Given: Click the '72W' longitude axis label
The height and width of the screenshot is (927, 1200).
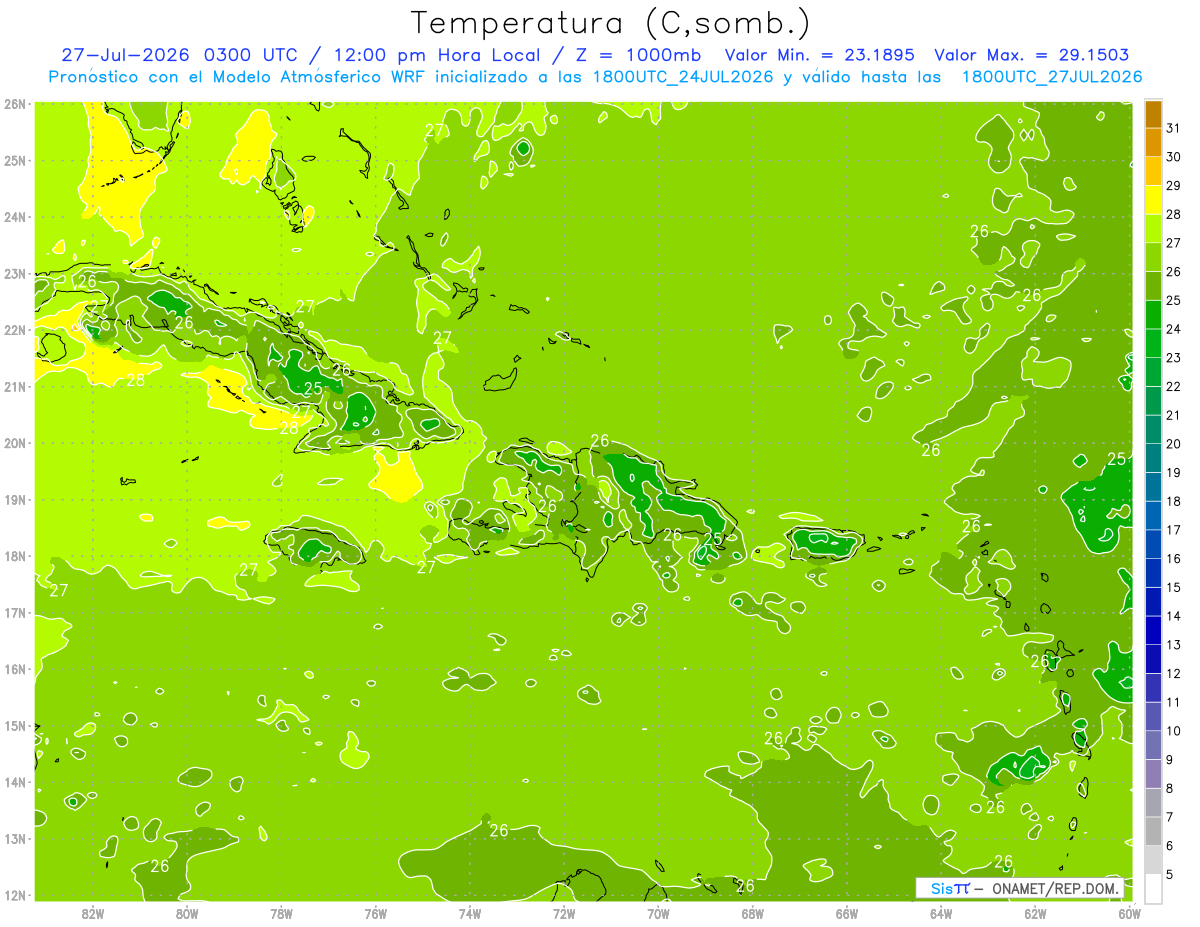Looking at the screenshot, I should tap(564, 913).
